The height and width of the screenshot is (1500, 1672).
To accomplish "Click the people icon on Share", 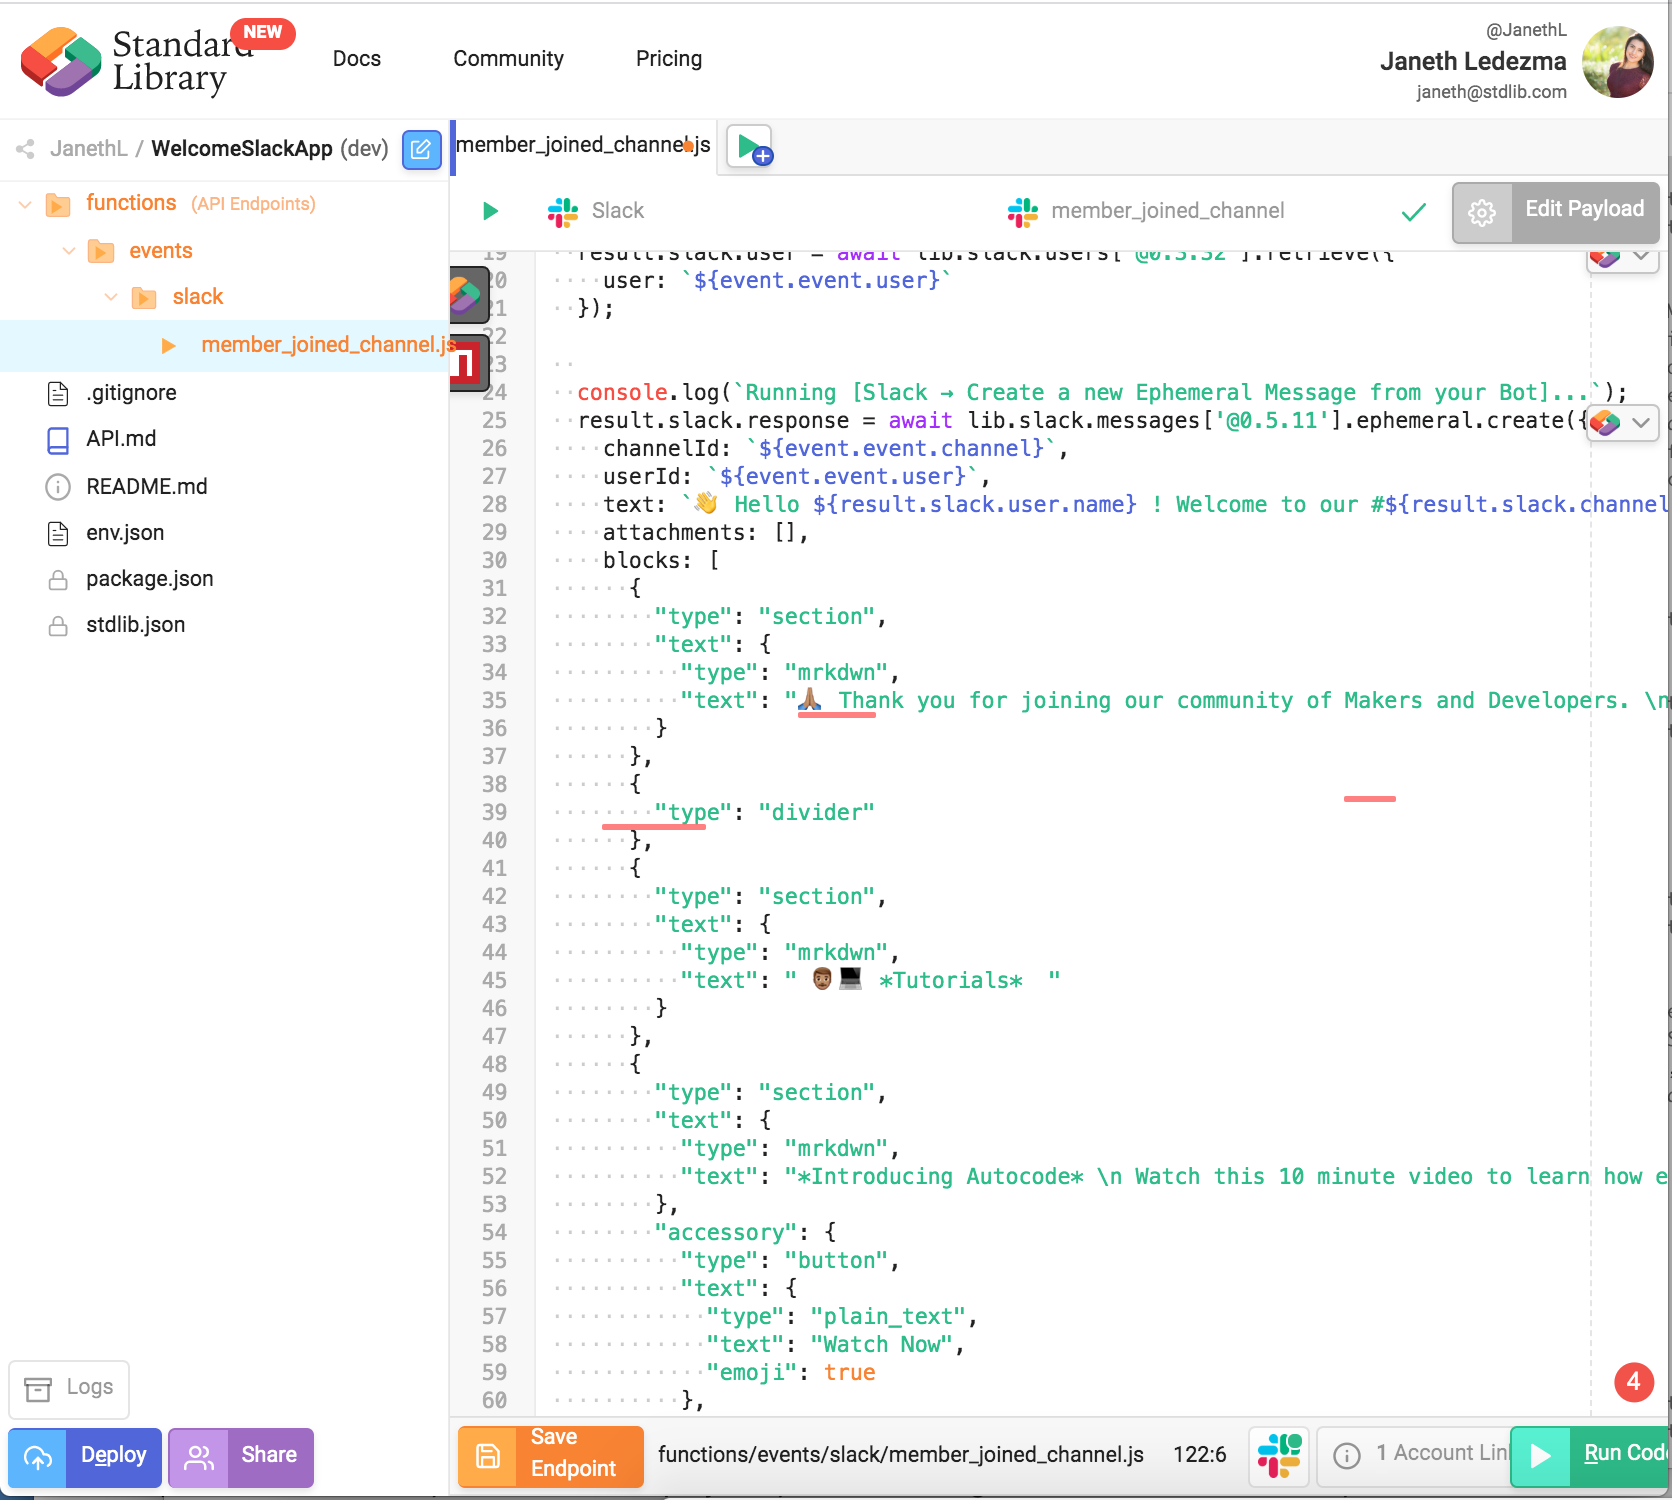I will (199, 1458).
